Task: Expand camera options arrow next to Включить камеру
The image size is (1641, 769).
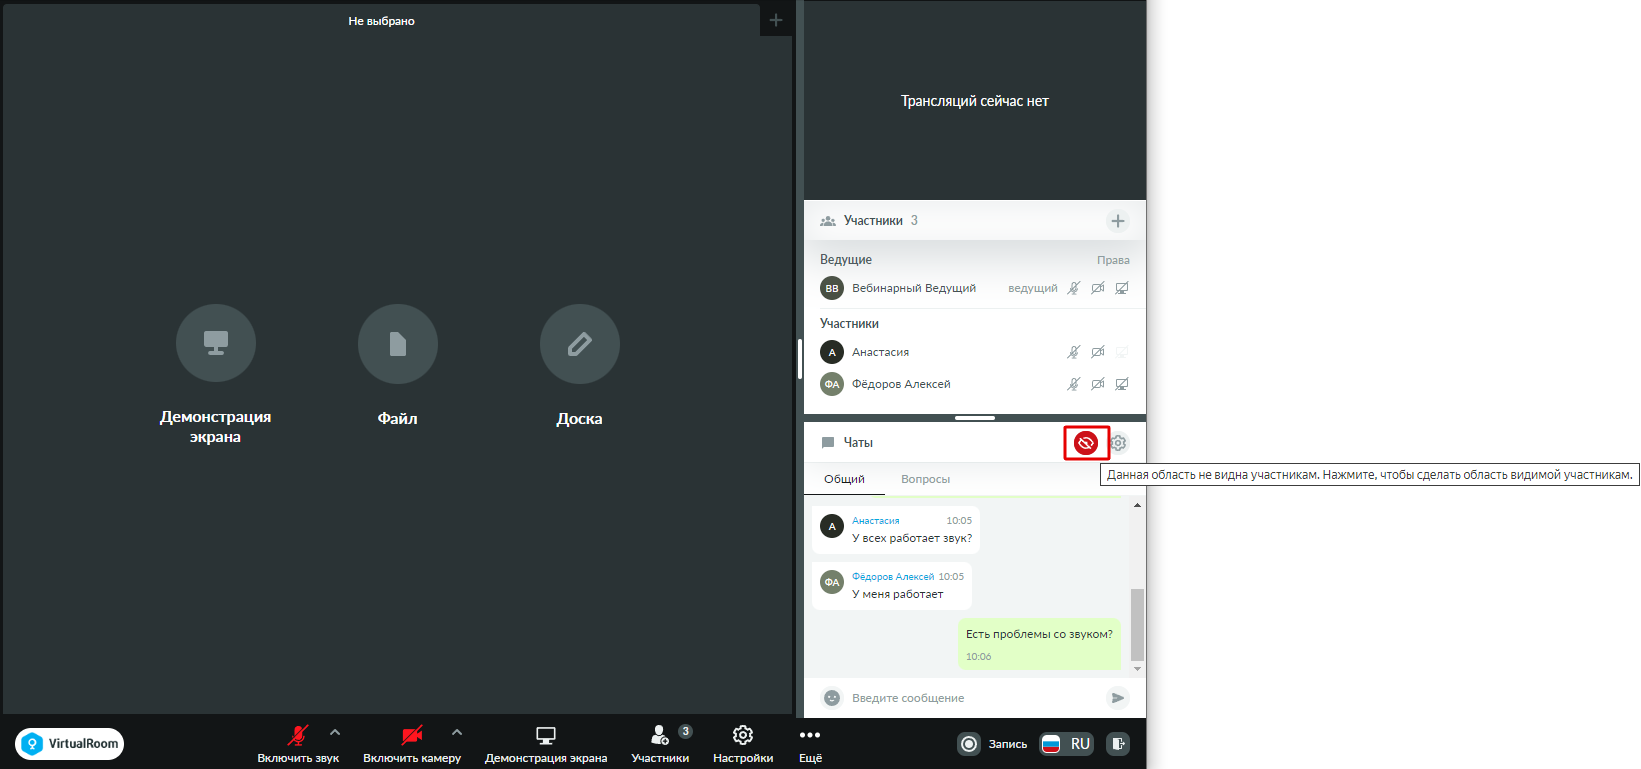Action: coord(457,733)
